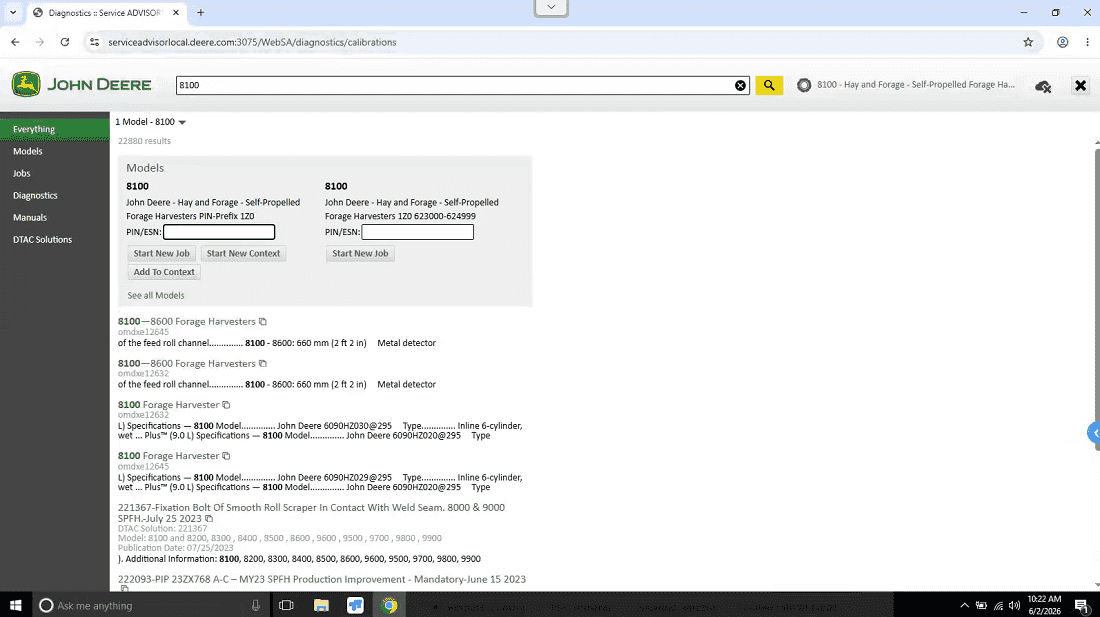Bookmark this page with the star icon
This screenshot has width=1100, height=617.
point(1028,42)
